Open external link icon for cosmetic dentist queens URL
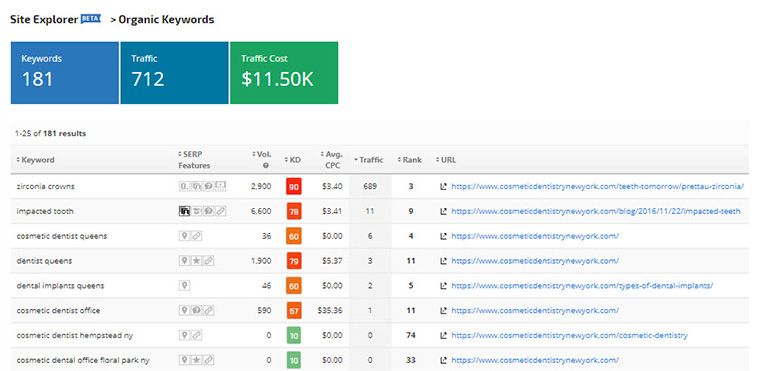This screenshot has height=371, width=757. pos(443,236)
